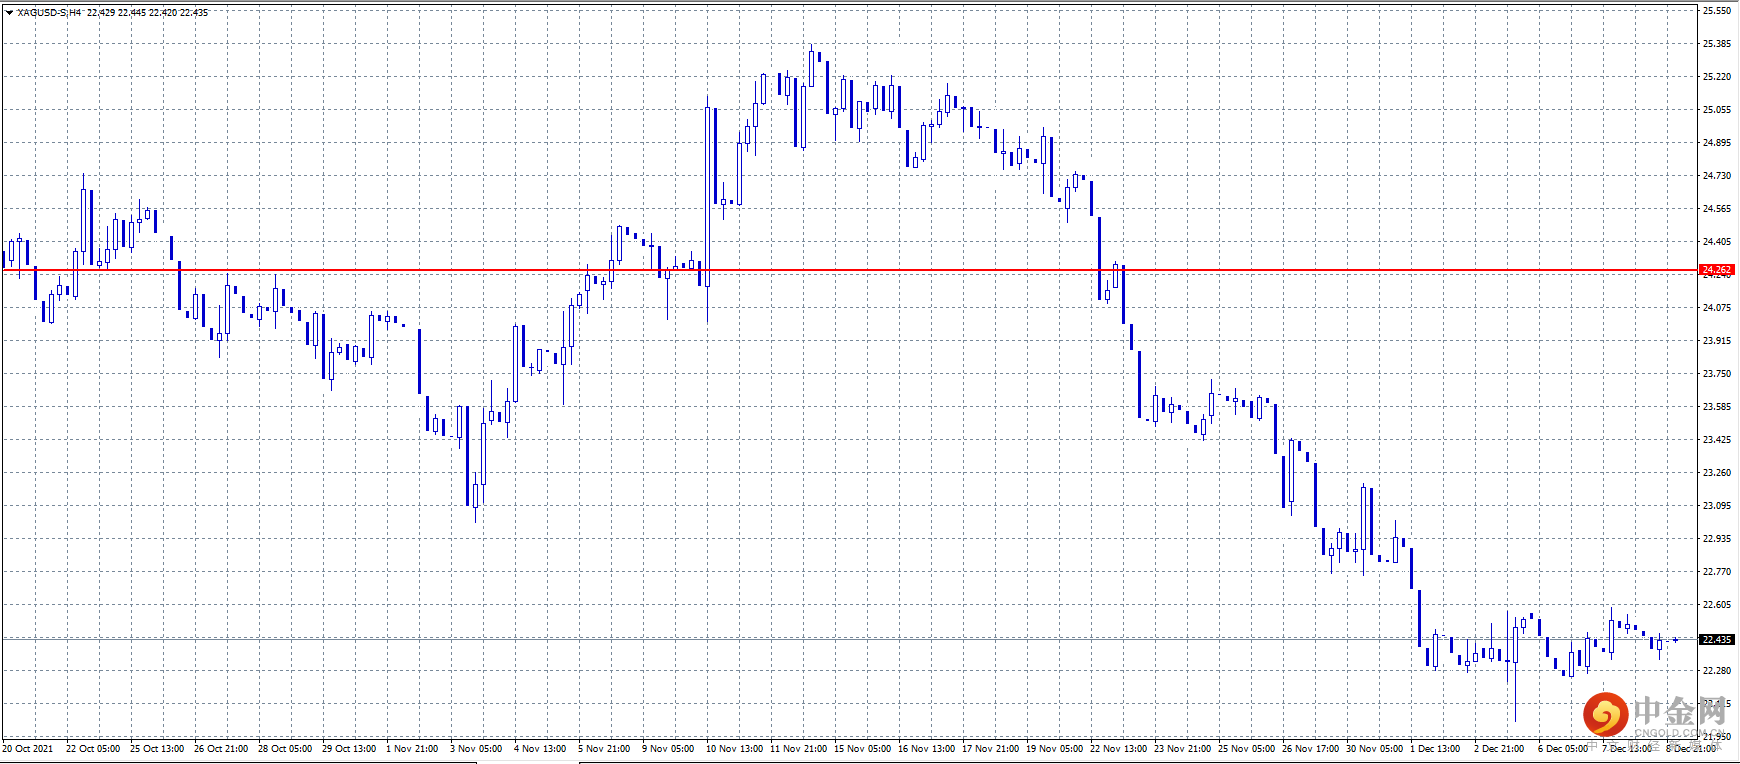The image size is (1740, 764).
Task: Click the 1 Dec 13:00 time label
Action: (1436, 749)
